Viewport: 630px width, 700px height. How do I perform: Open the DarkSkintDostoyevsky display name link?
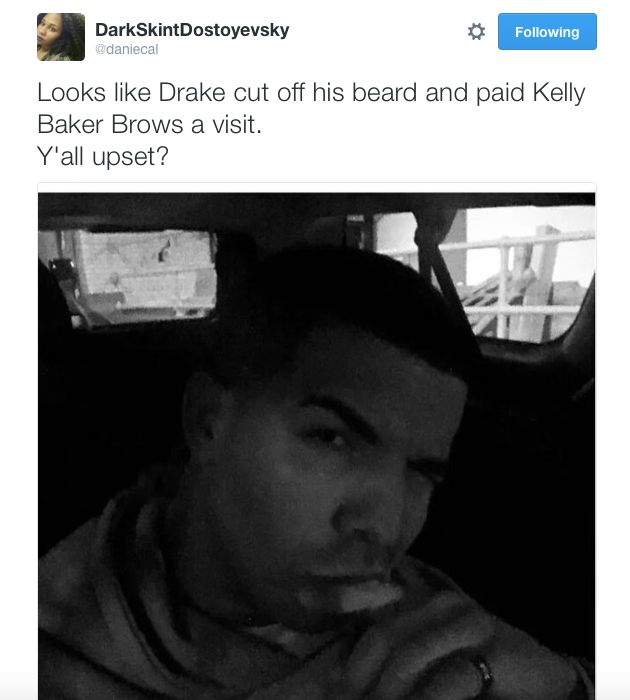tap(192, 30)
